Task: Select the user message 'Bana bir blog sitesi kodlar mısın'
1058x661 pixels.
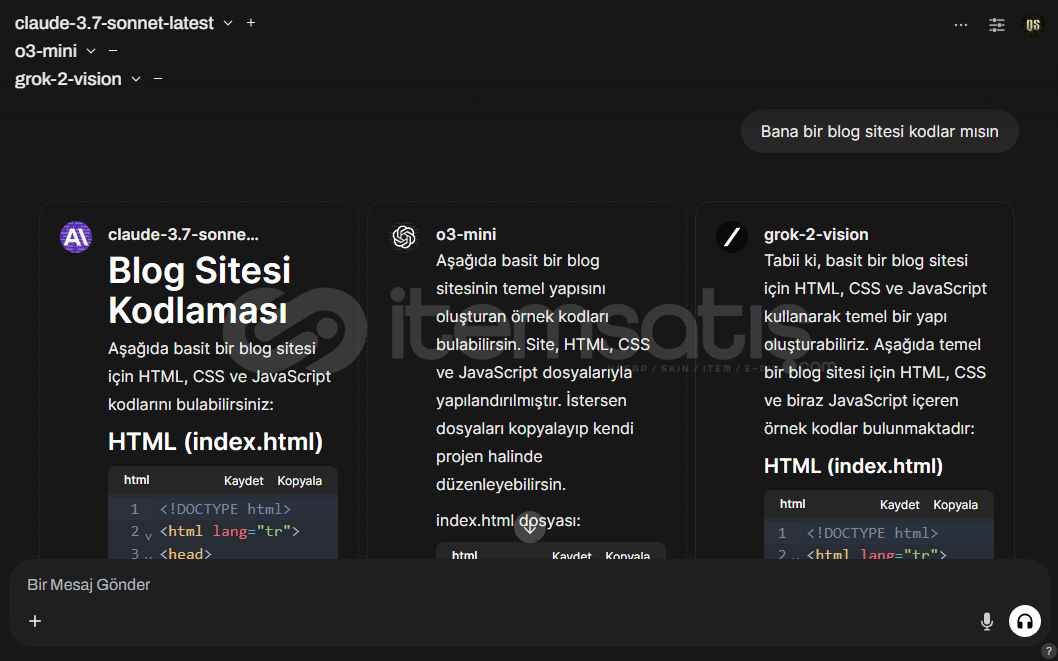Action: (x=879, y=132)
